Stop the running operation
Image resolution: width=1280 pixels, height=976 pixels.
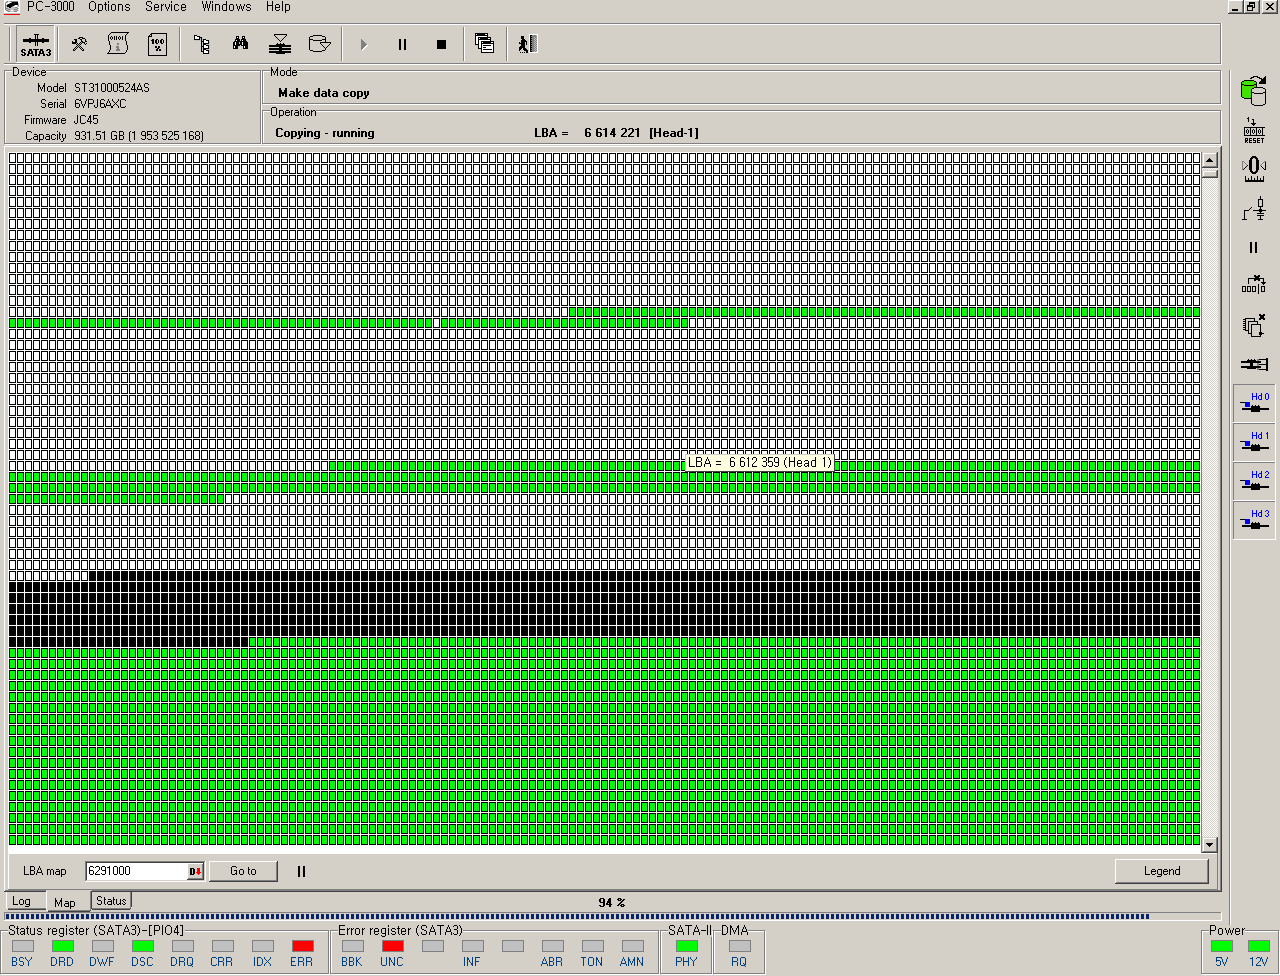click(x=442, y=45)
